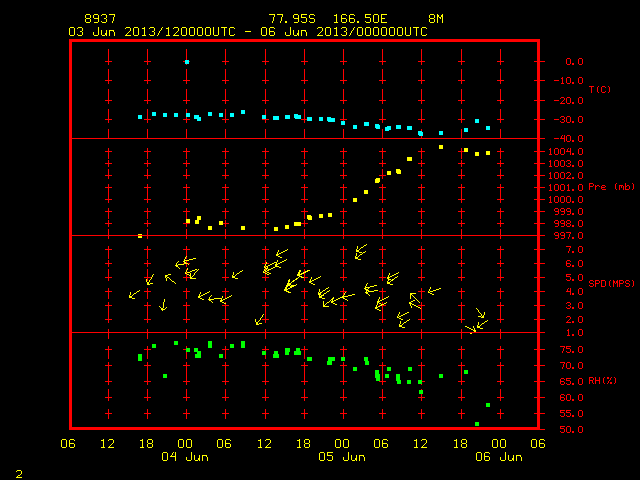Click the lowest green humidity point near 50.0
640x480 pixels.
(x=477, y=424)
